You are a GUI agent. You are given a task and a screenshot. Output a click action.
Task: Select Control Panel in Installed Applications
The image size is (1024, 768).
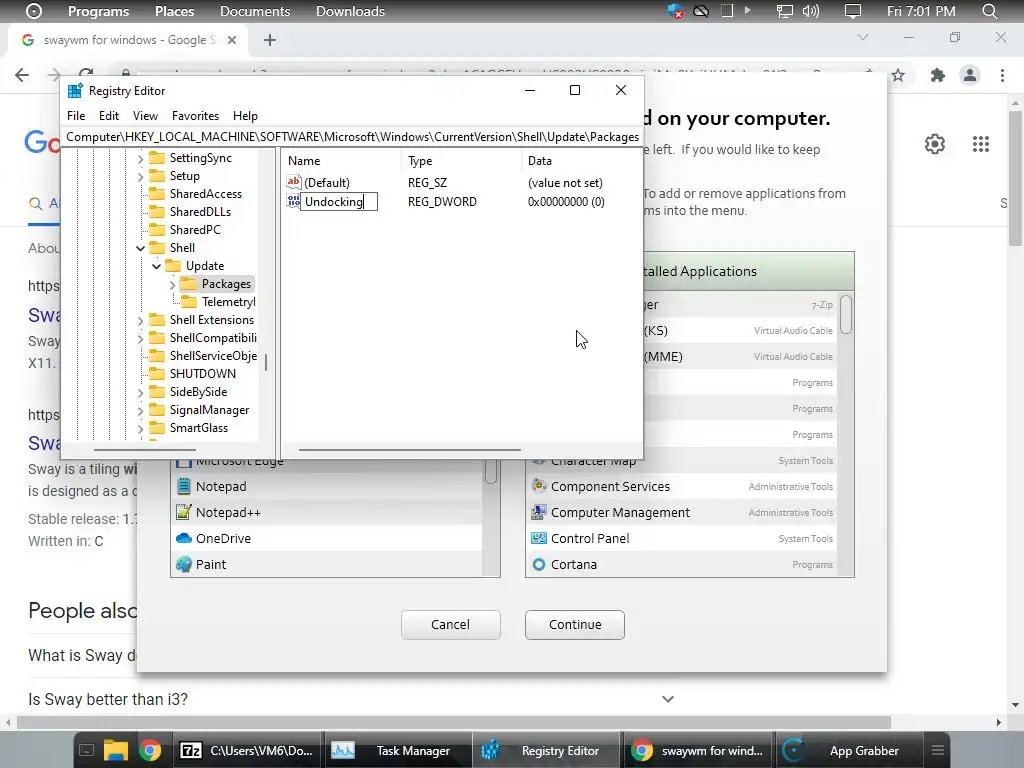(x=681, y=539)
